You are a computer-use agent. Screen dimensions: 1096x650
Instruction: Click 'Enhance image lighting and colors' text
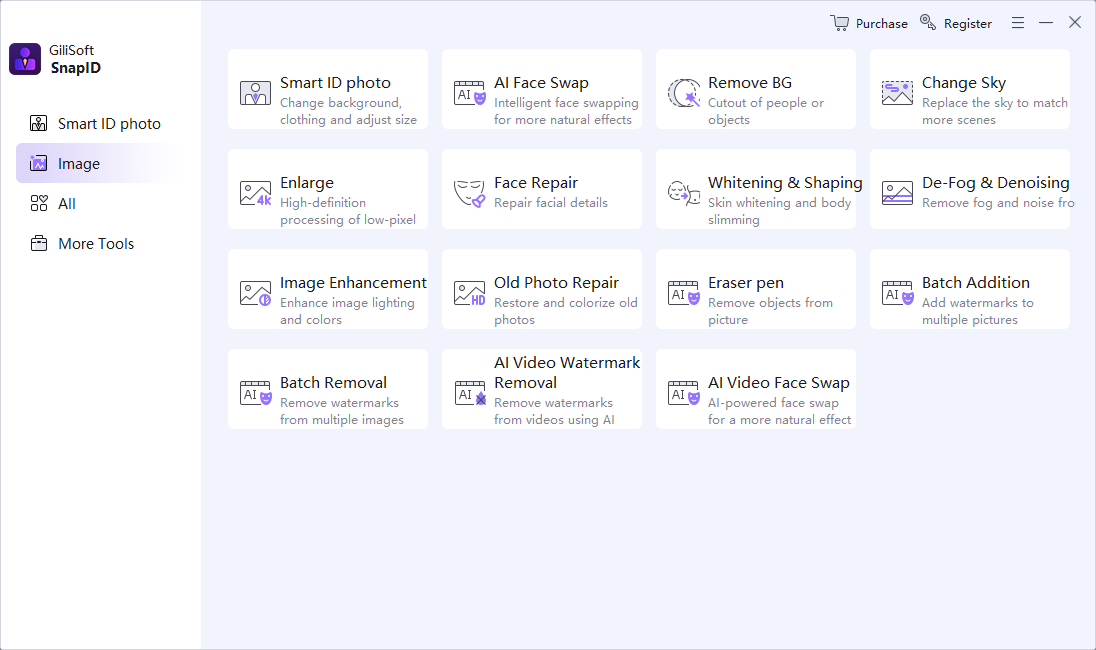click(x=347, y=311)
